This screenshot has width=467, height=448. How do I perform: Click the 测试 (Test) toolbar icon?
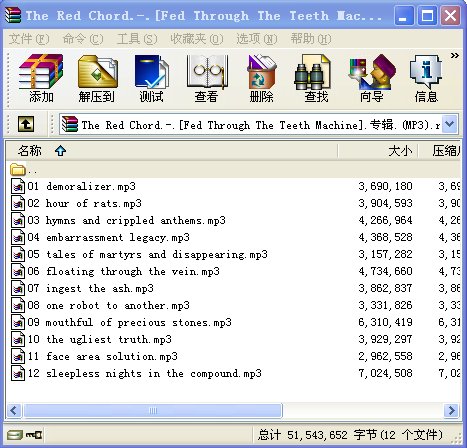tap(152, 78)
